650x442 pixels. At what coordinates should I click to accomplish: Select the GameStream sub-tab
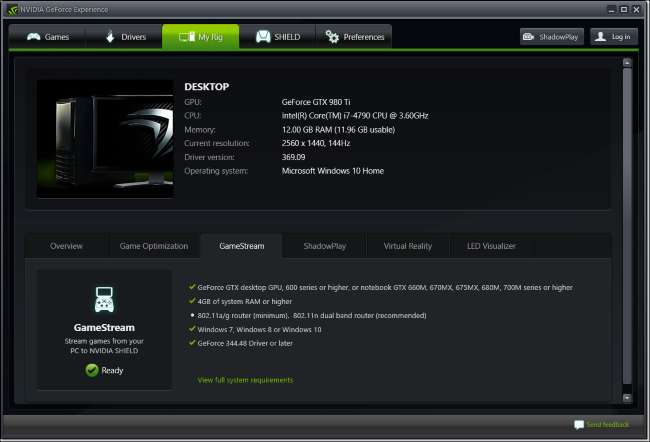click(242, 246)
